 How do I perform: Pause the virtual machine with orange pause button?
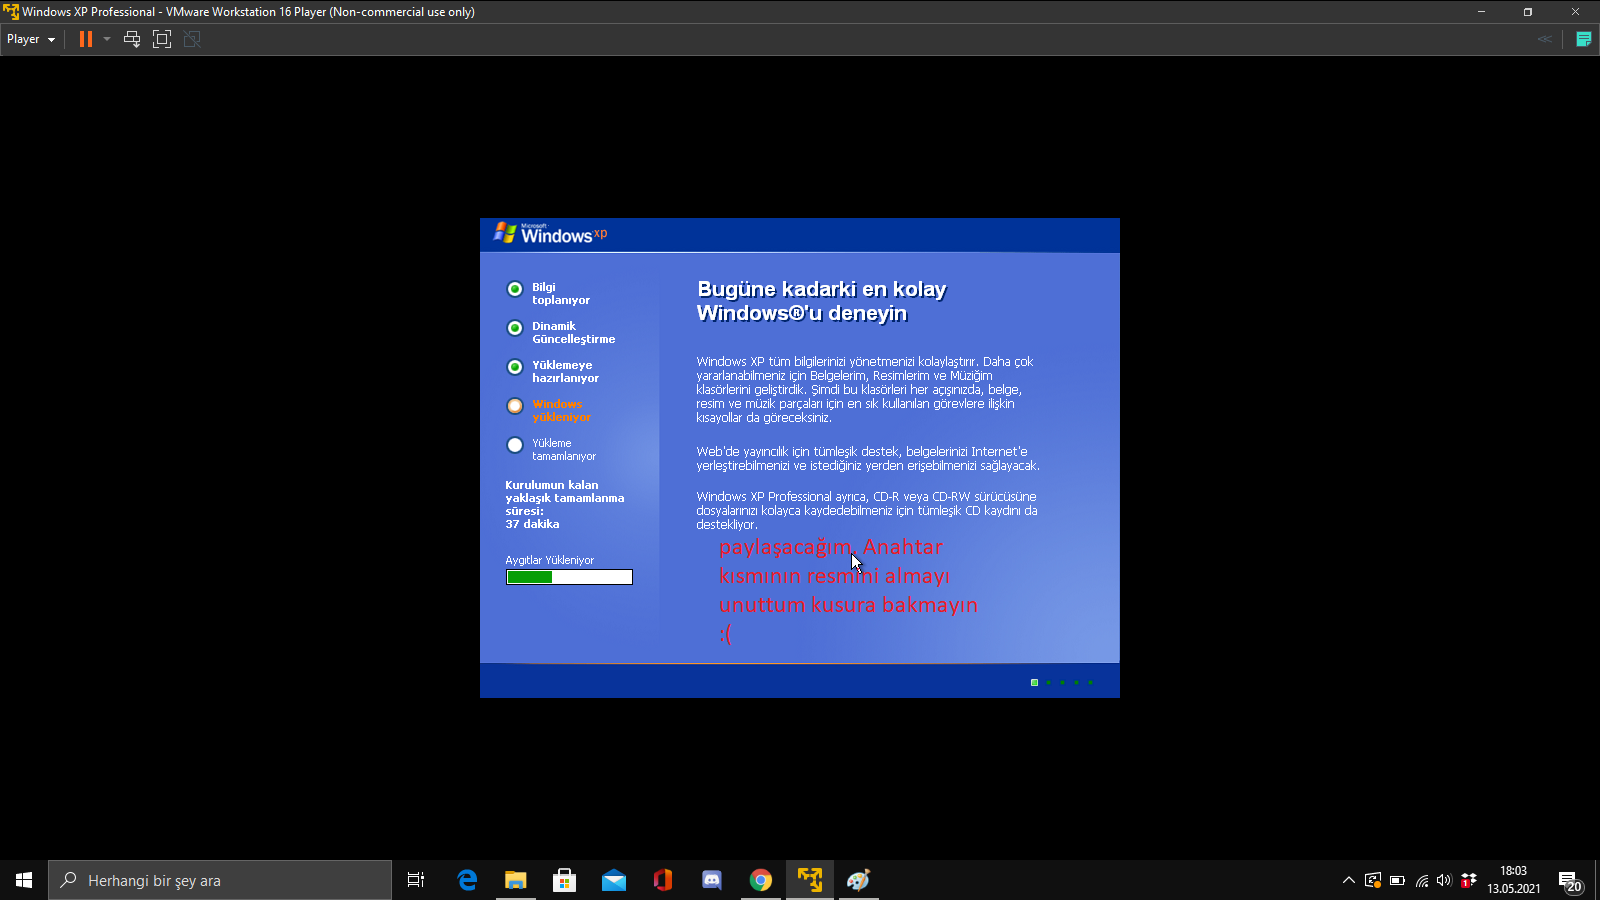(x=86, y=39)
